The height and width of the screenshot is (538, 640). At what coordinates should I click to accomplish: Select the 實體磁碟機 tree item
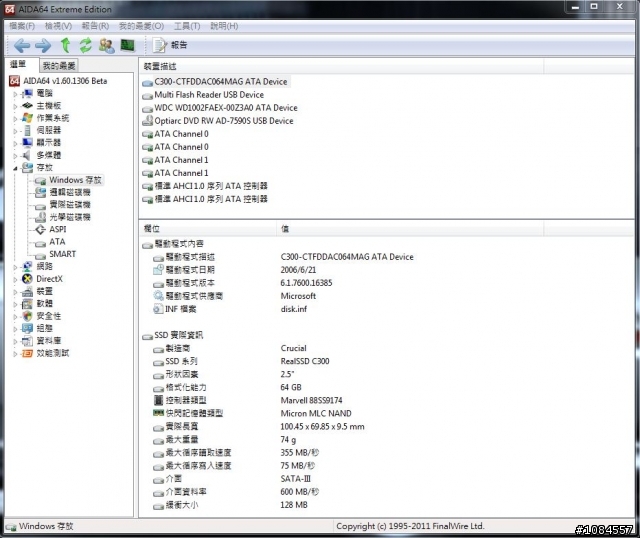(70, 205)
